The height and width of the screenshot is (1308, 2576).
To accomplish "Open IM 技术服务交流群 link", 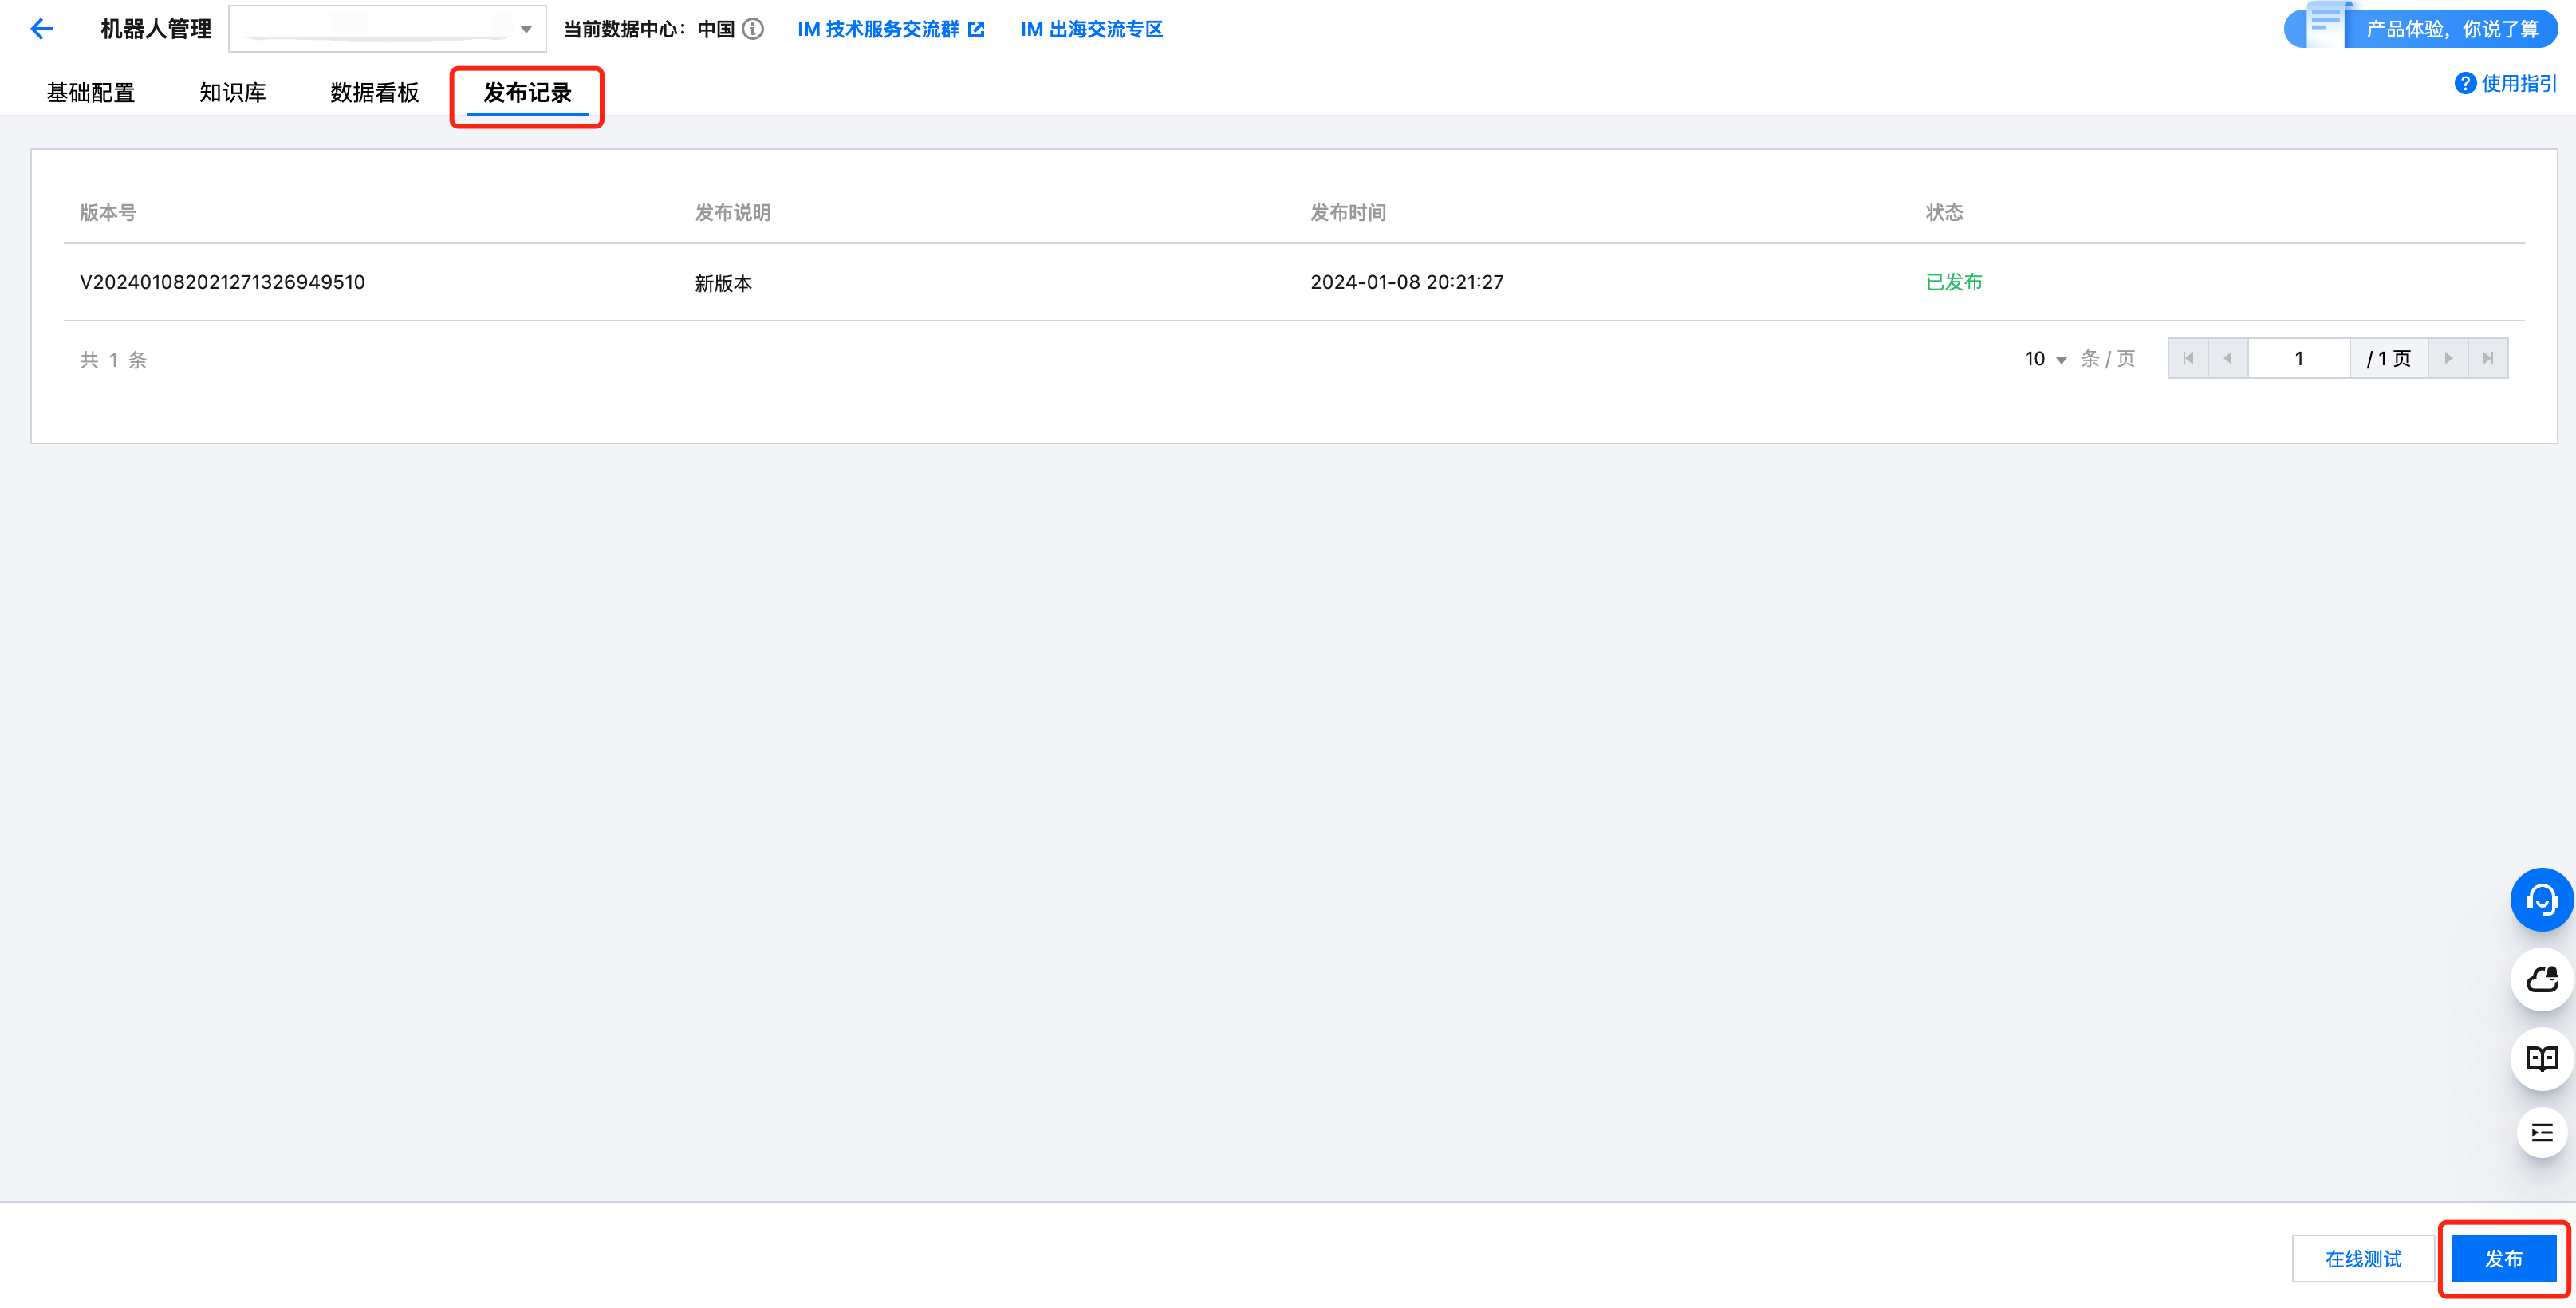I will (890, 29).
